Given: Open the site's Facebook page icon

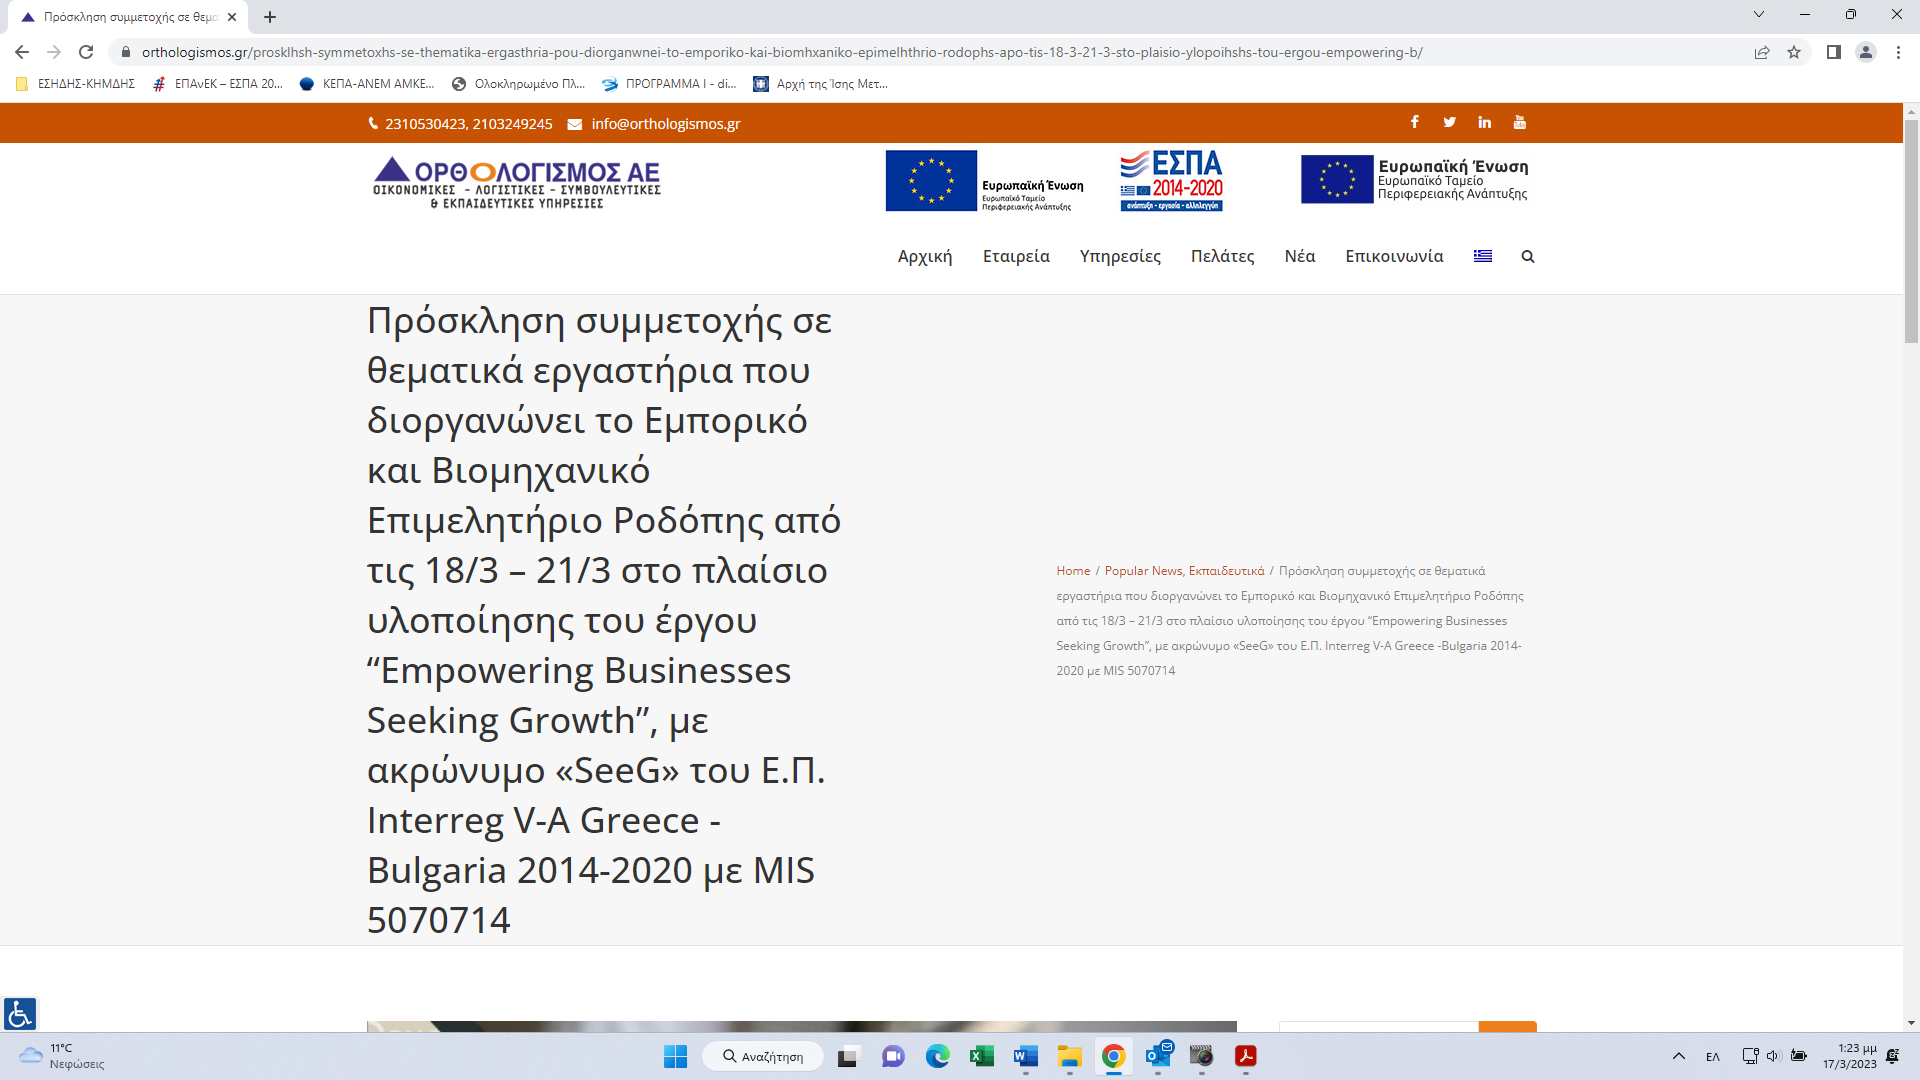Looking at the screenshot, I should pyautogui.click(x=1414, y=122).
